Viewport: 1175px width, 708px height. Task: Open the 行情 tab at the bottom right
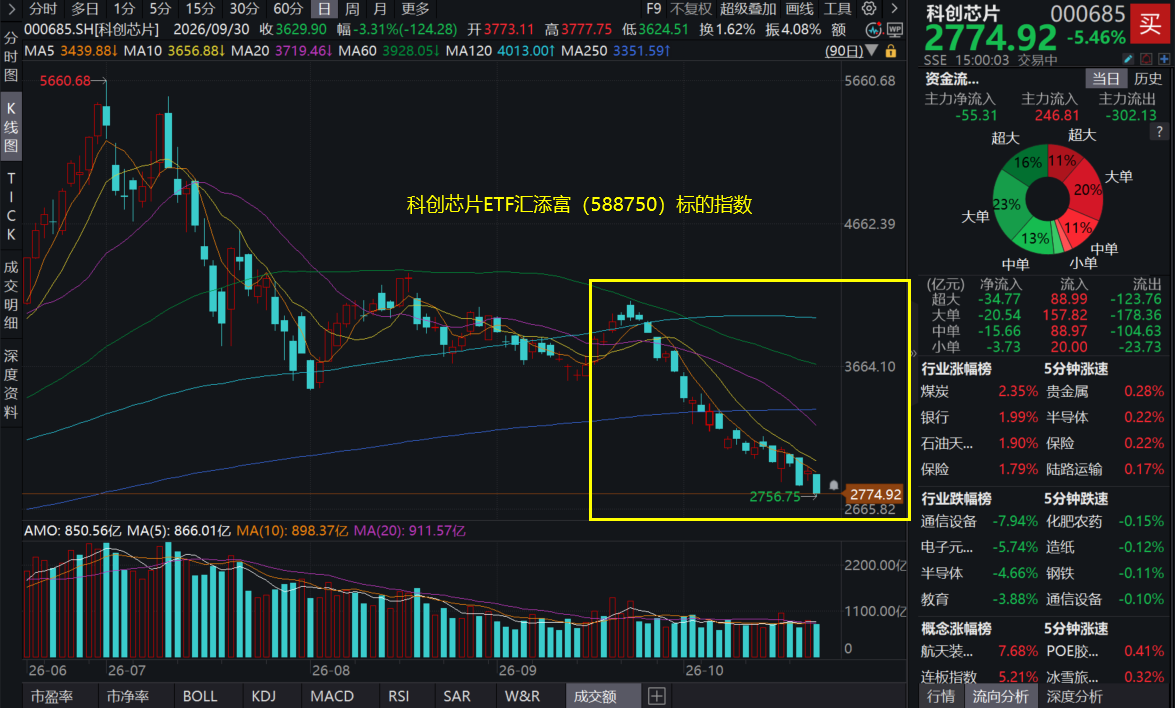941,696
